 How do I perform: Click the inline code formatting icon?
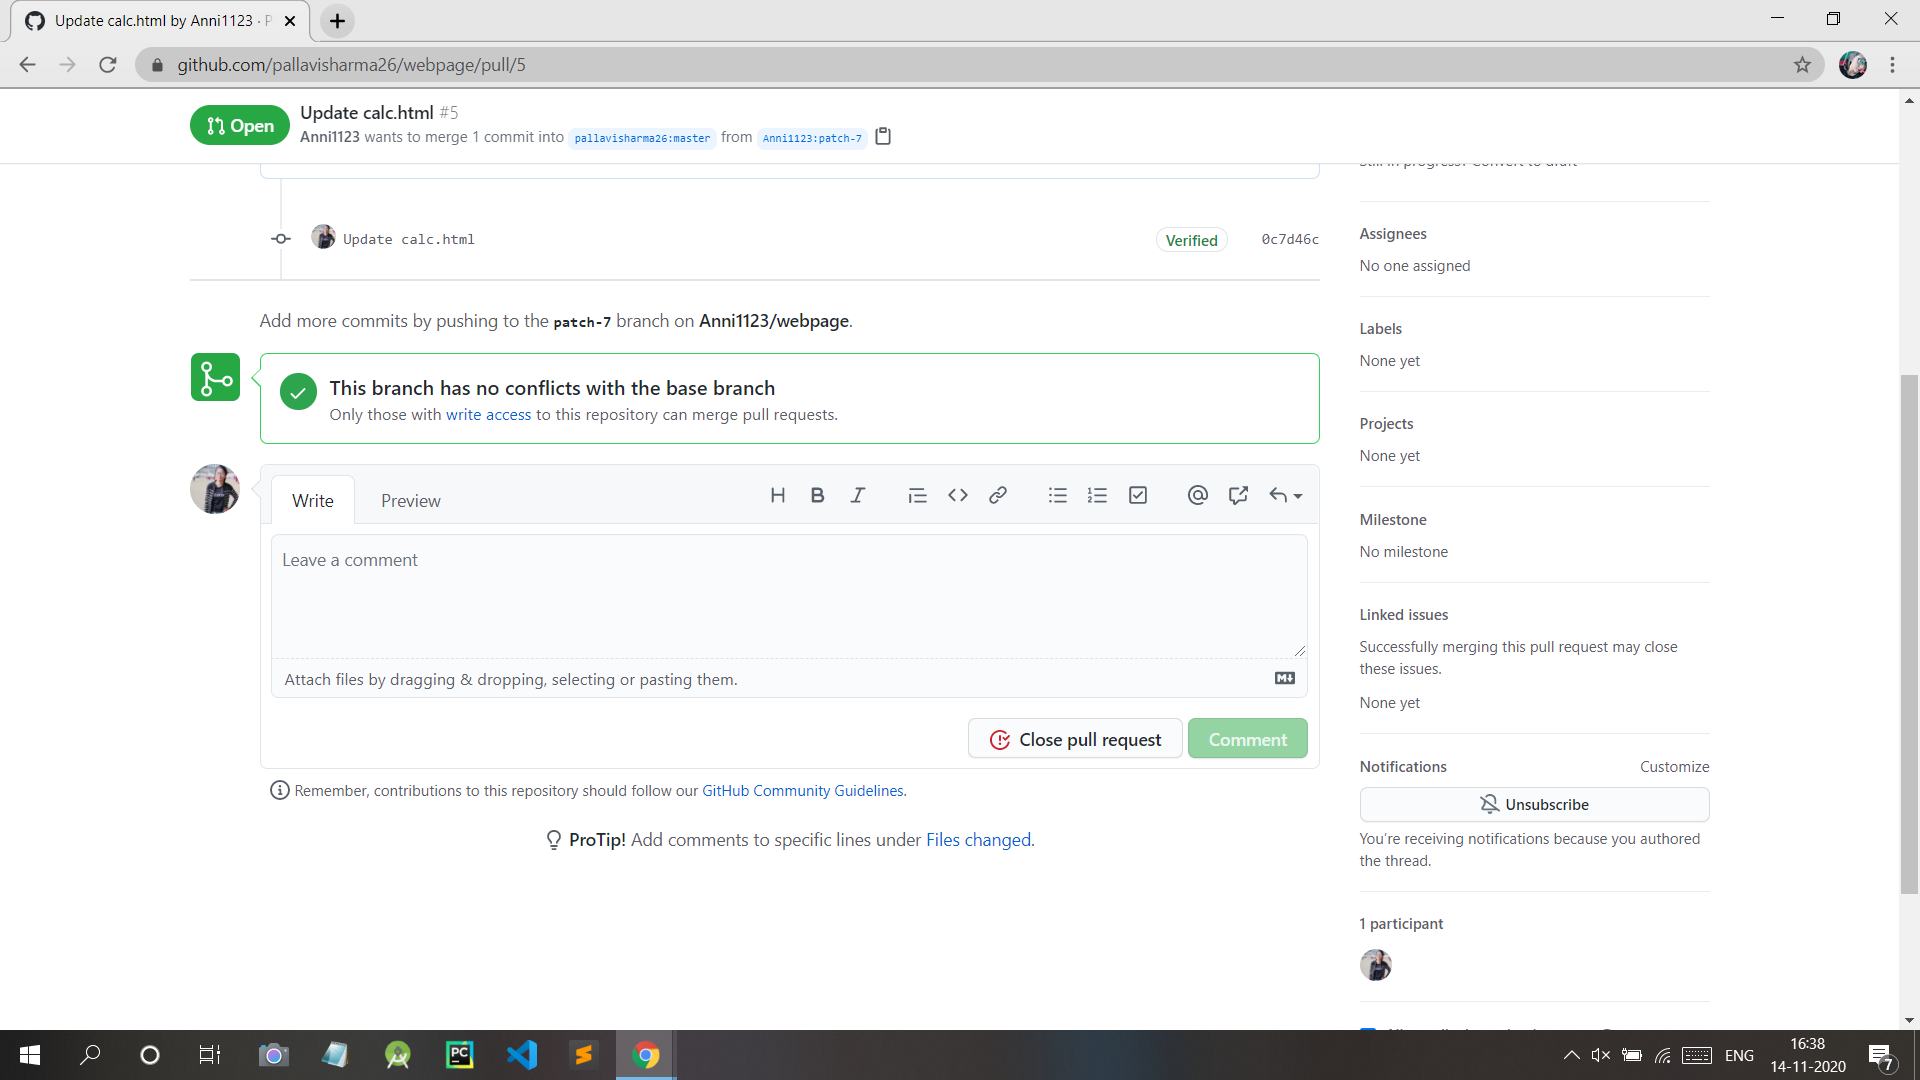(957, 495)
